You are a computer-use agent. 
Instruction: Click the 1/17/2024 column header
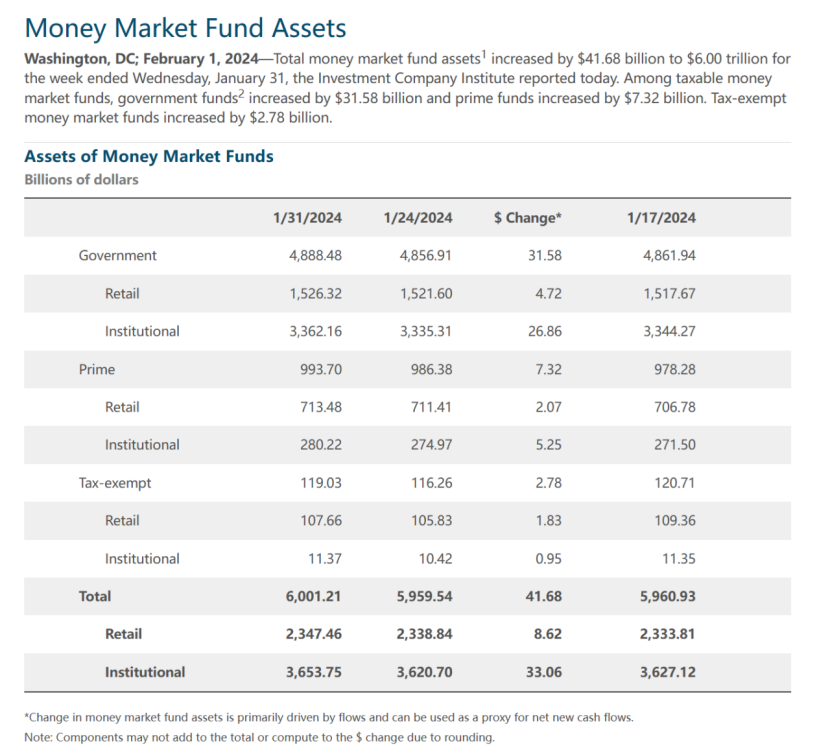[x=661, y=218]
